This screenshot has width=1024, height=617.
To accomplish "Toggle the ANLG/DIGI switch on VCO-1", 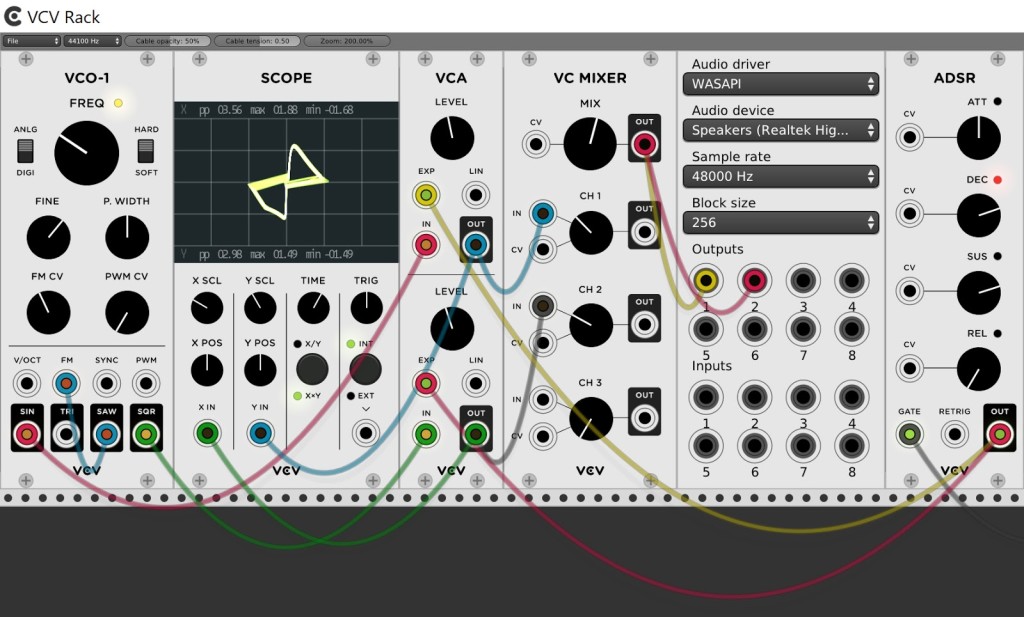I will 25,151.
